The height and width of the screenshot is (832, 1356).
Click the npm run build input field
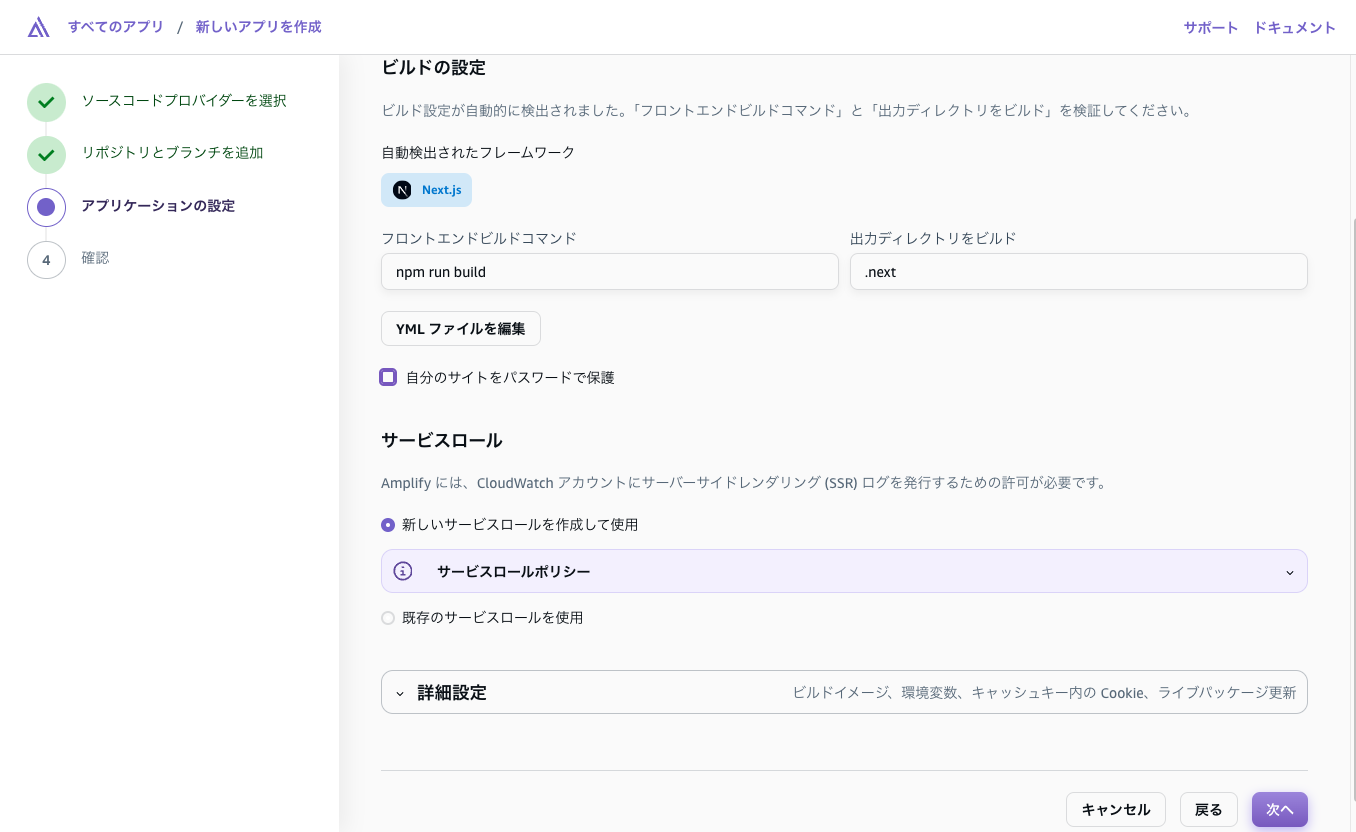tap(610, 272)
